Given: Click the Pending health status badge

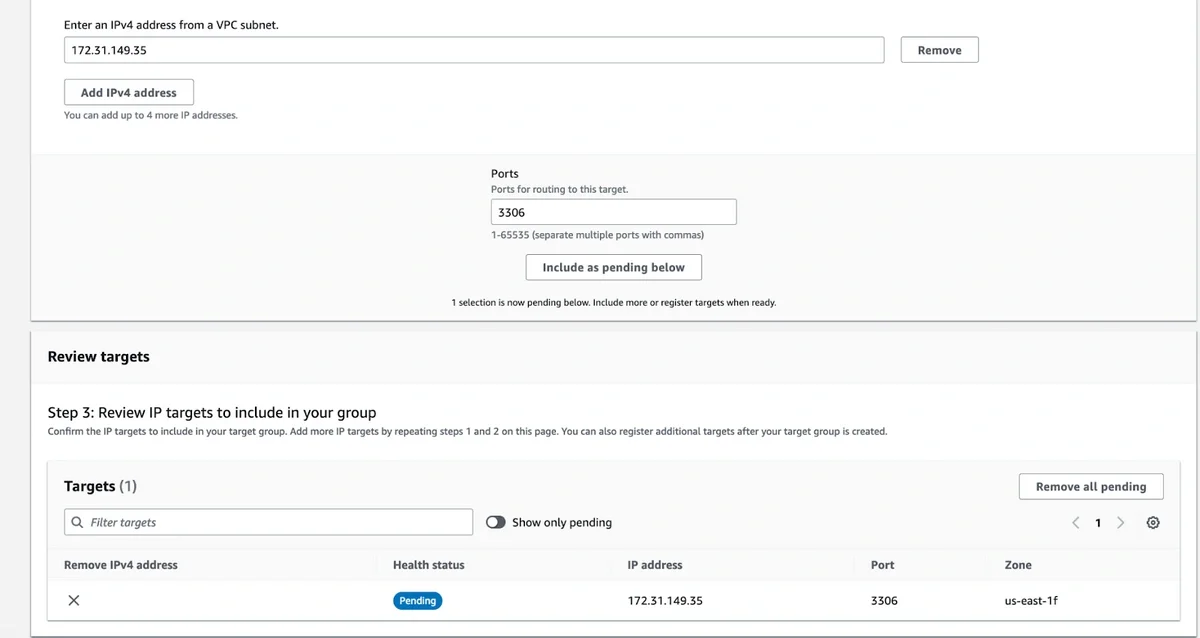Looking at the screenshot, I should tap(417, 601).
